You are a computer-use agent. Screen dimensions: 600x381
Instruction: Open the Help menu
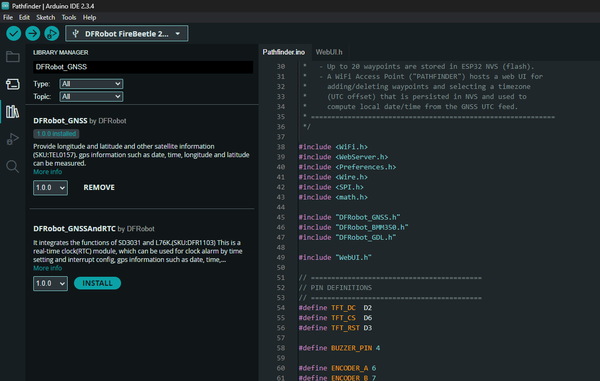pos(89,17)
